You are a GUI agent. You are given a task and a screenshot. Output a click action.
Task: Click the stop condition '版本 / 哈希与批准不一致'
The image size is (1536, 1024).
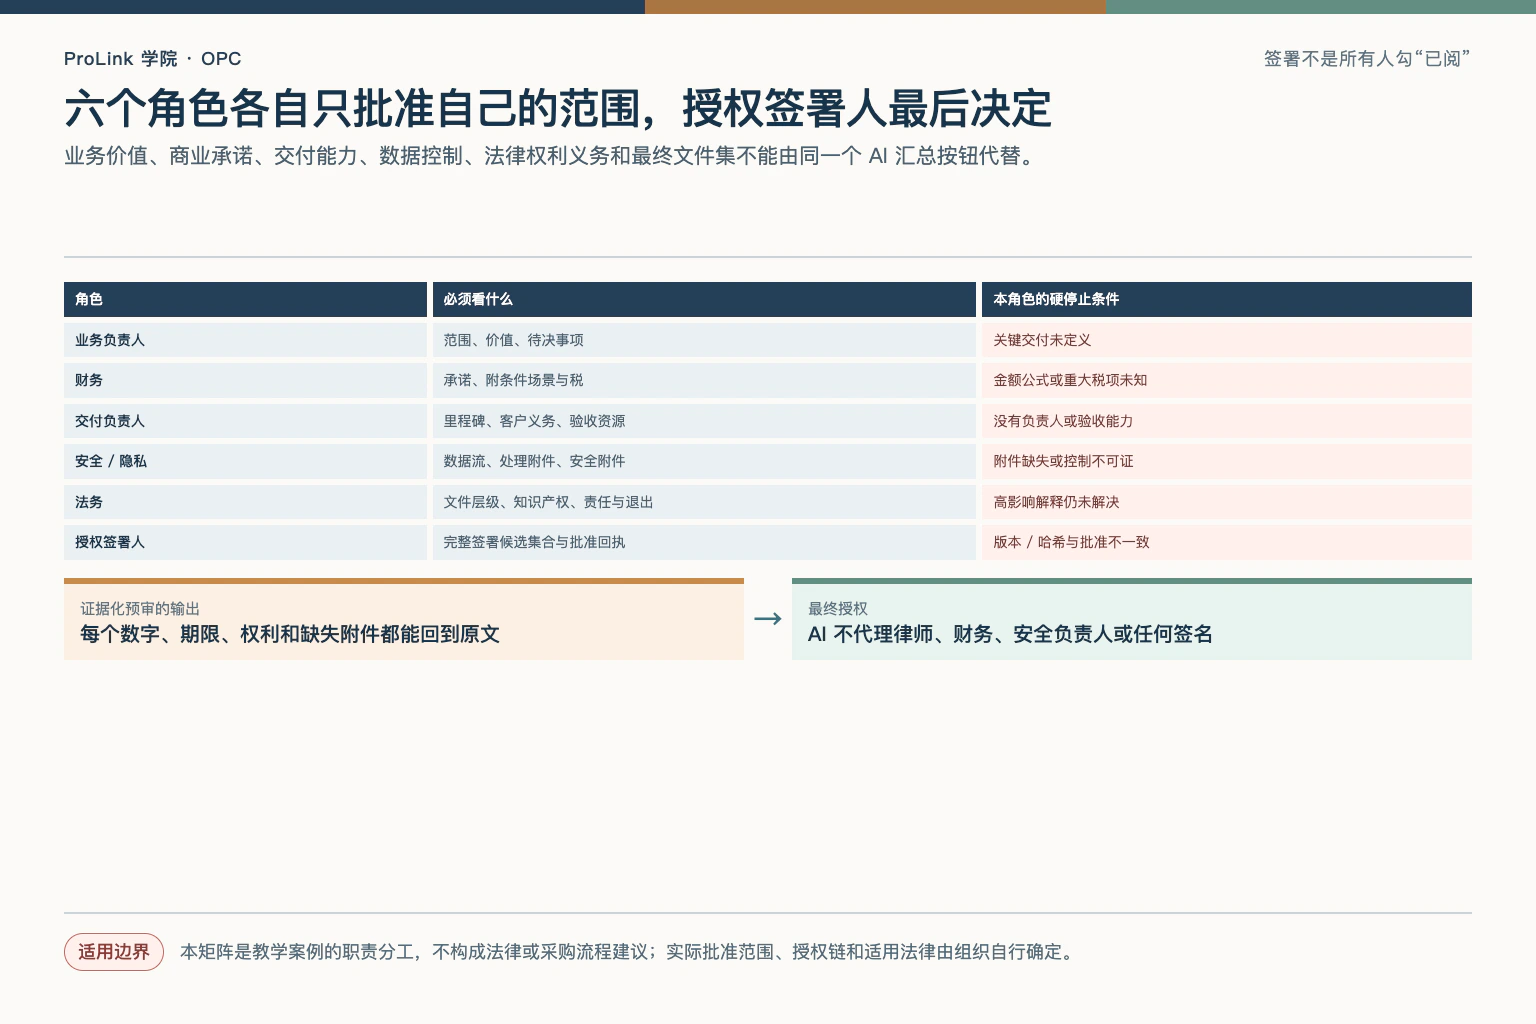tap(1227, 542)
